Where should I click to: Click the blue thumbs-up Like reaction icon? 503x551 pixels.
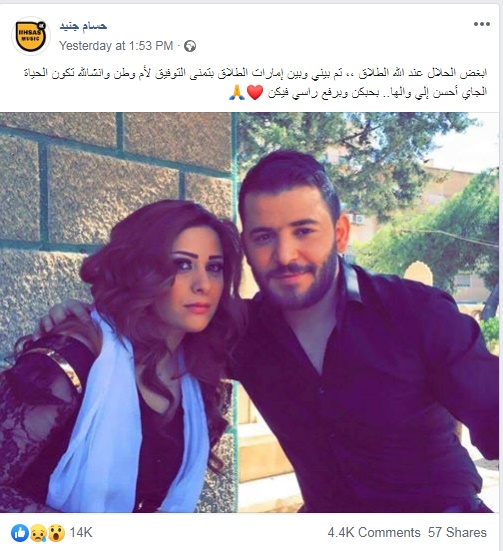point(20,533)
